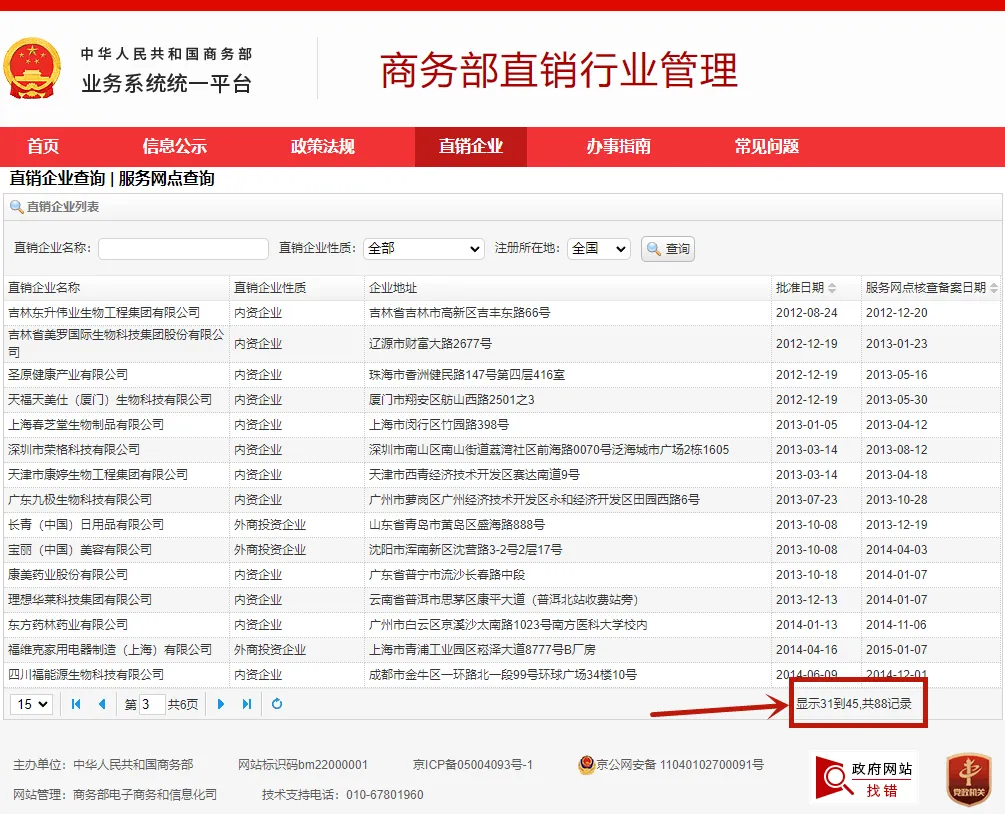This screenshot has height=814, width=1005.
Task: Select 天福天美仕（厦门）生物科技有限公司
Action: pyautogui.click(x=110, y=400)
